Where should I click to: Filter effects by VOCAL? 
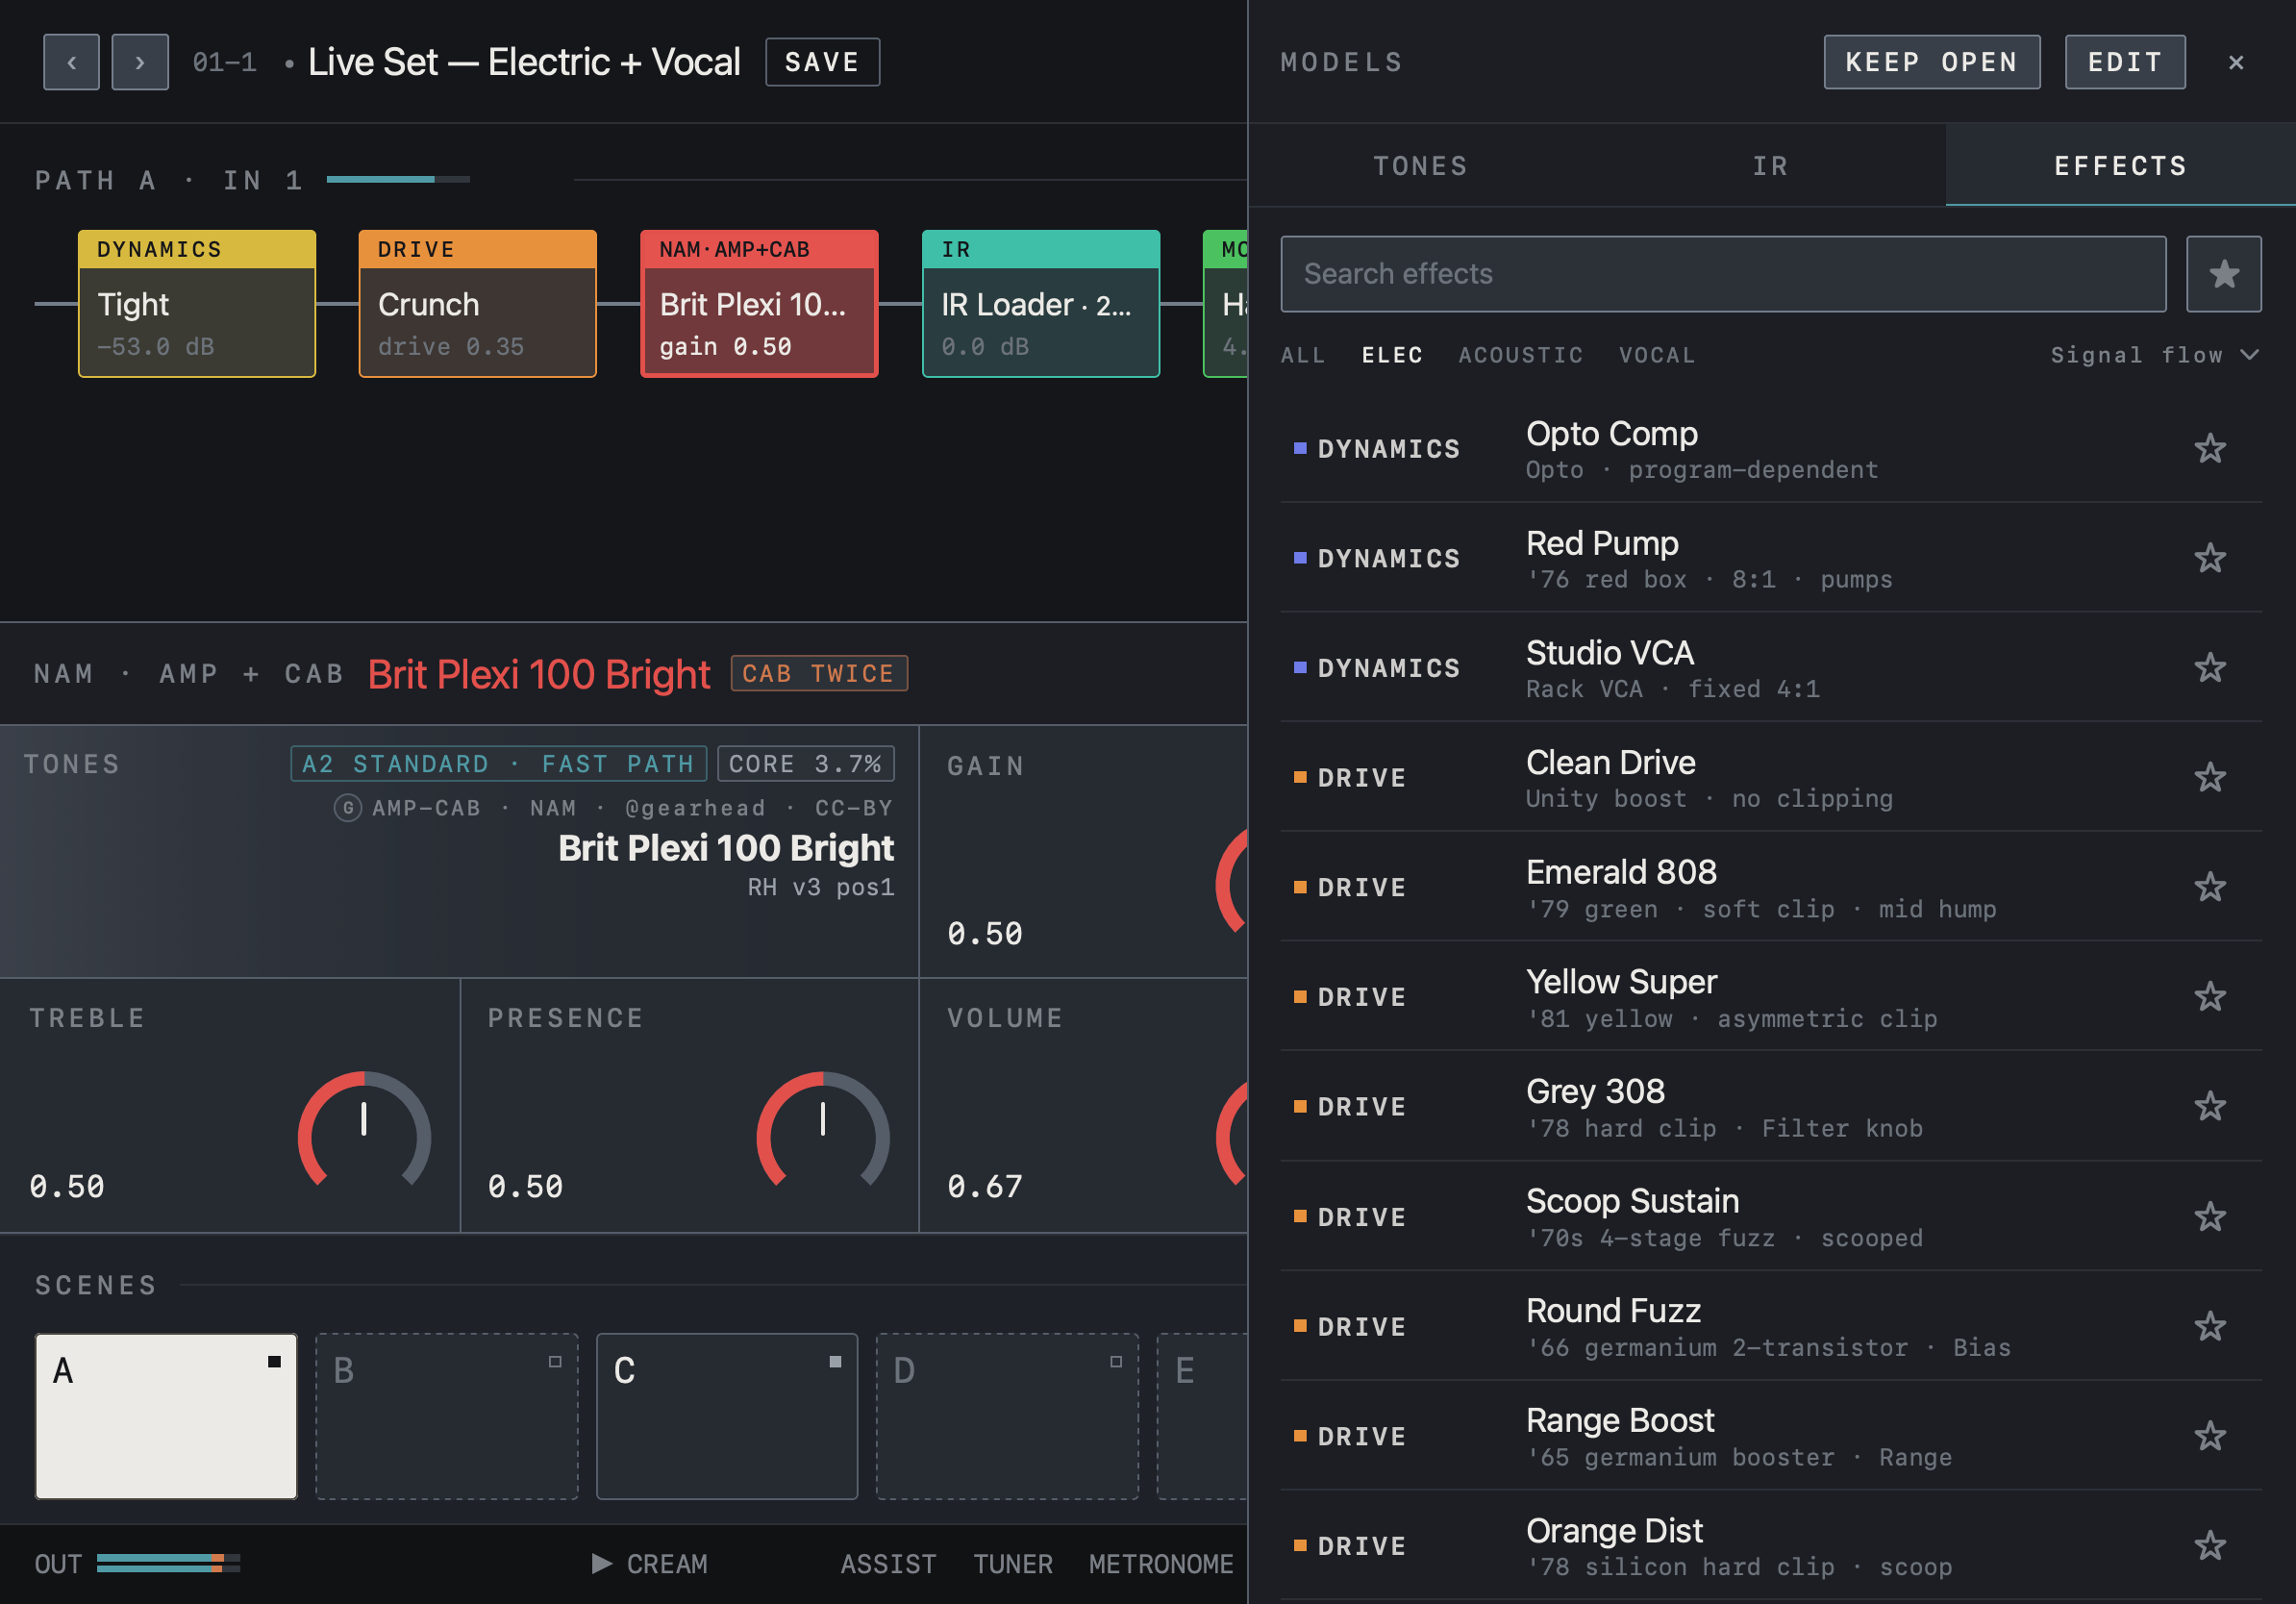(x=1657, y=355)
